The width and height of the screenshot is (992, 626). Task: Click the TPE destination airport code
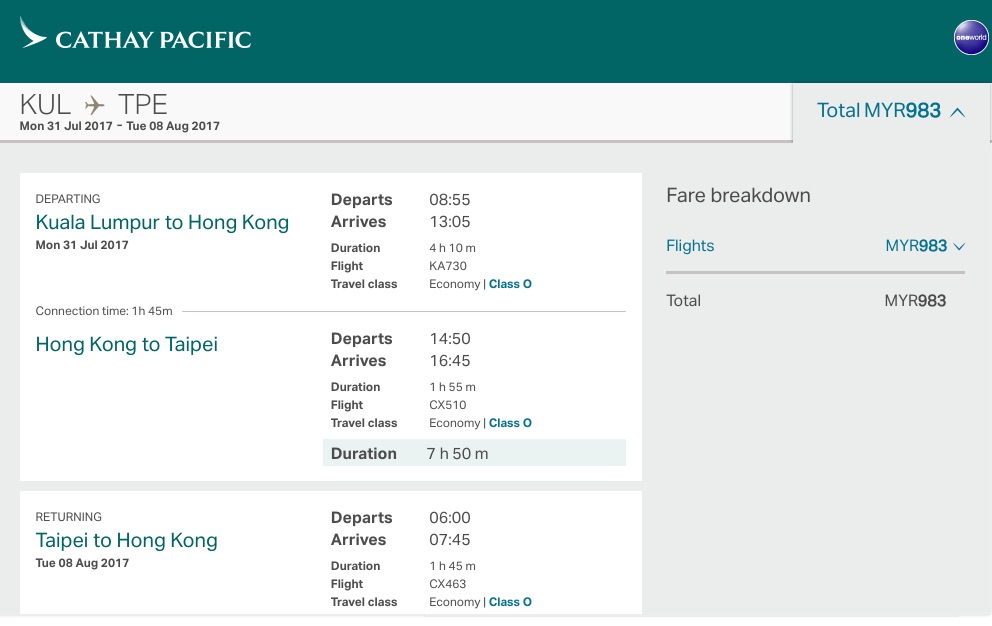tap(142, 104)
